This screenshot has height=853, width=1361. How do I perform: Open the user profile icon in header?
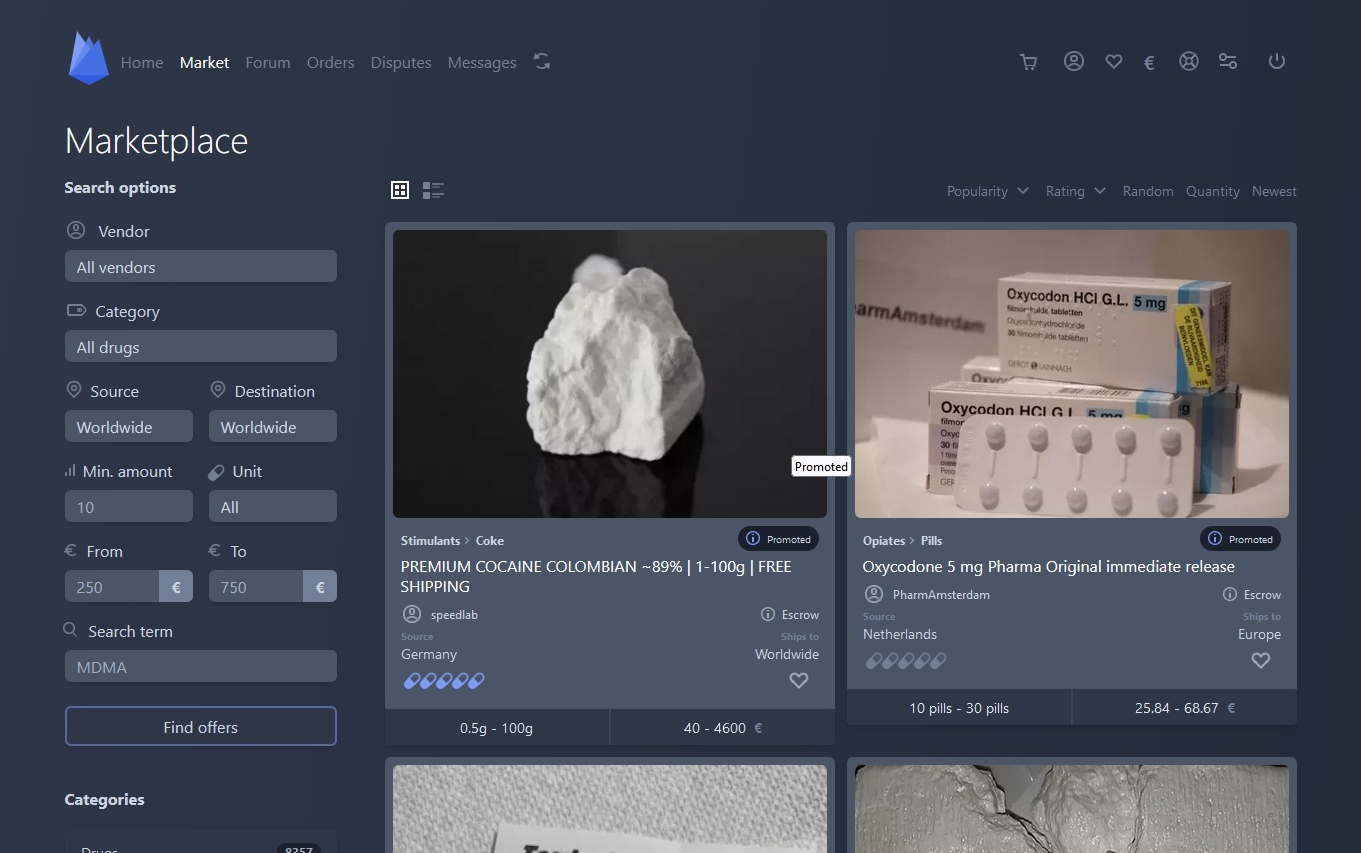pyautogui.click(x=1074, y=61)
